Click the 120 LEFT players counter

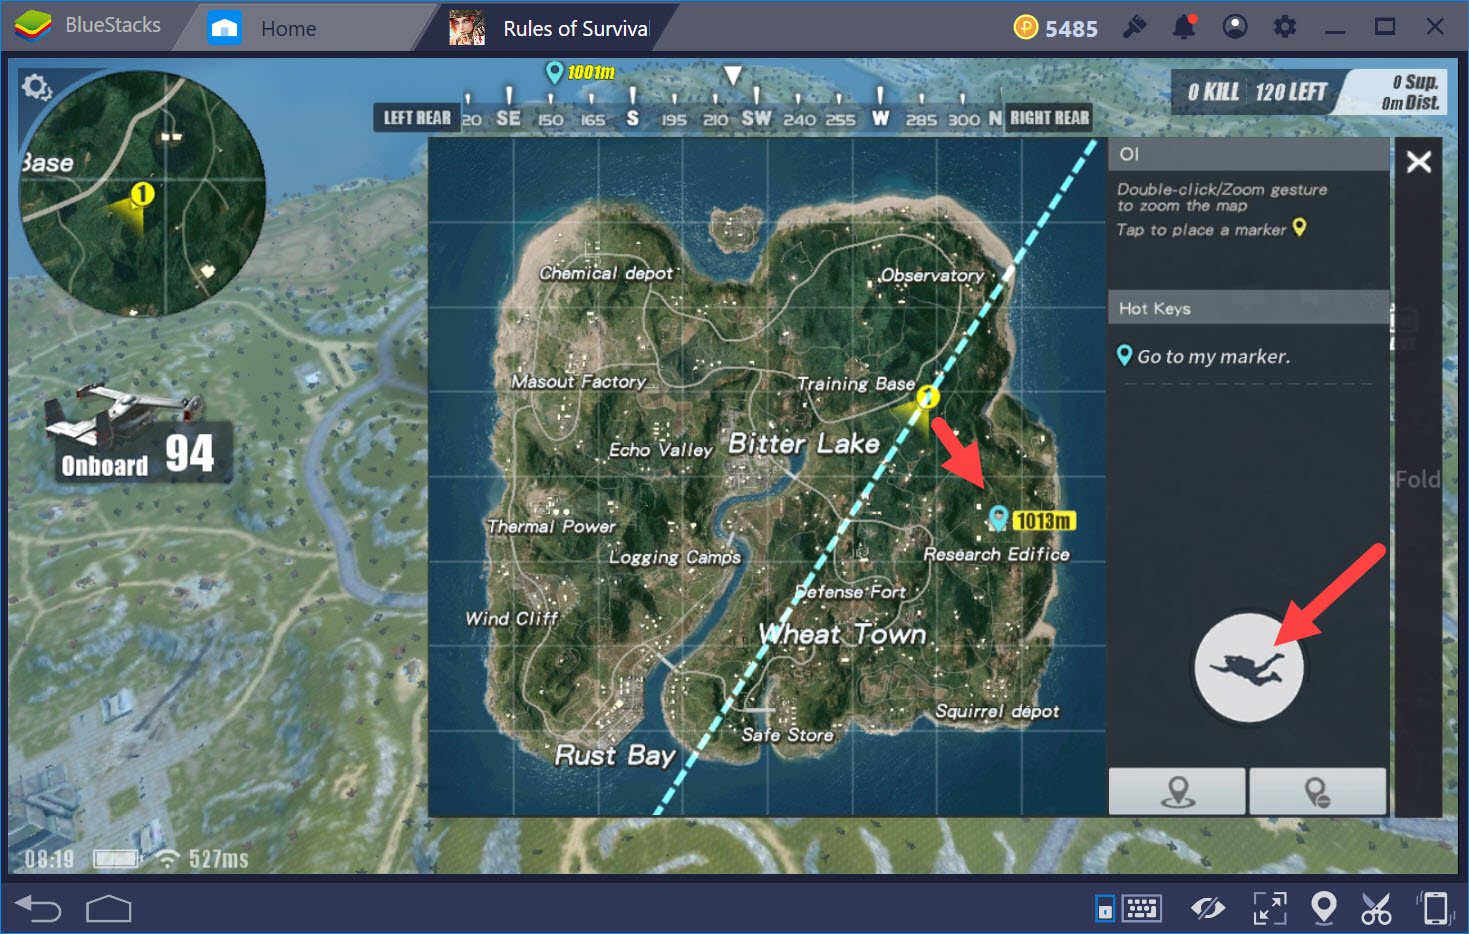pyautogui.click(x=1291, y=92)
